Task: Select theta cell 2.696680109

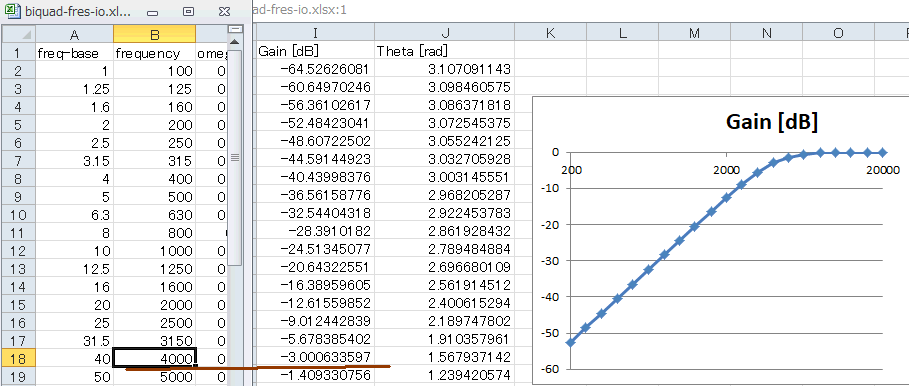Action: click(444, 267)
